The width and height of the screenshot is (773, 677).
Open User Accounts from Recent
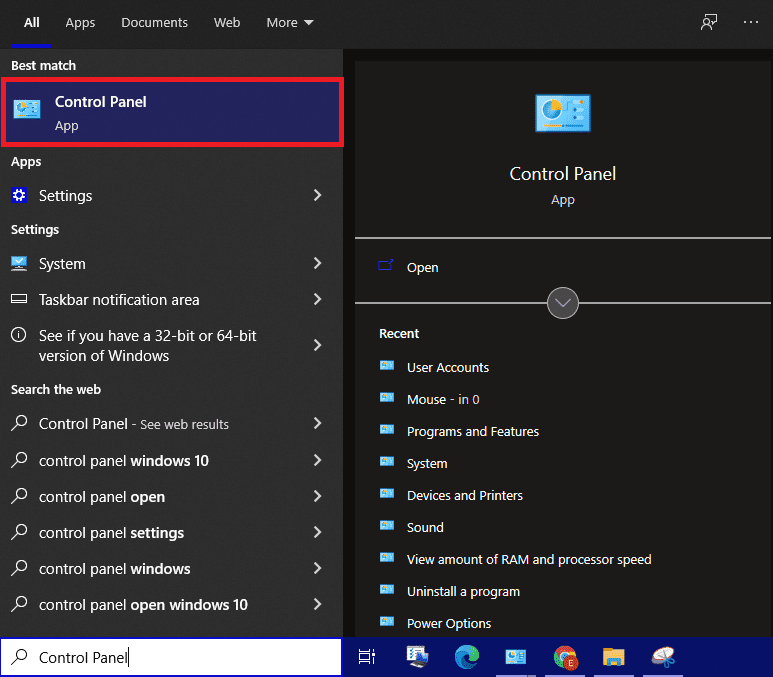click(x=448, y=367)
